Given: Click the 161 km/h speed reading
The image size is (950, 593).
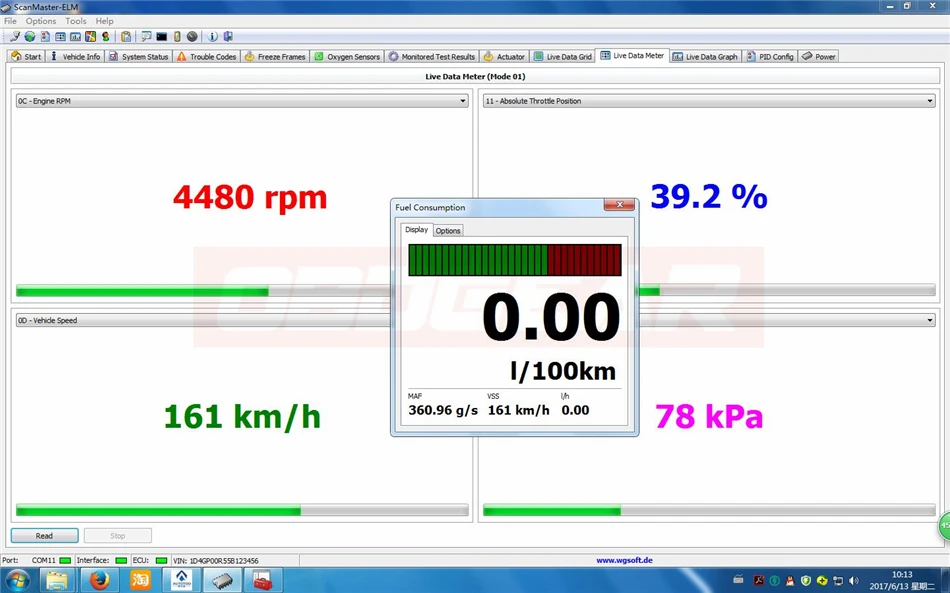Looking at the screenshot, I should (x=242, y=417).
